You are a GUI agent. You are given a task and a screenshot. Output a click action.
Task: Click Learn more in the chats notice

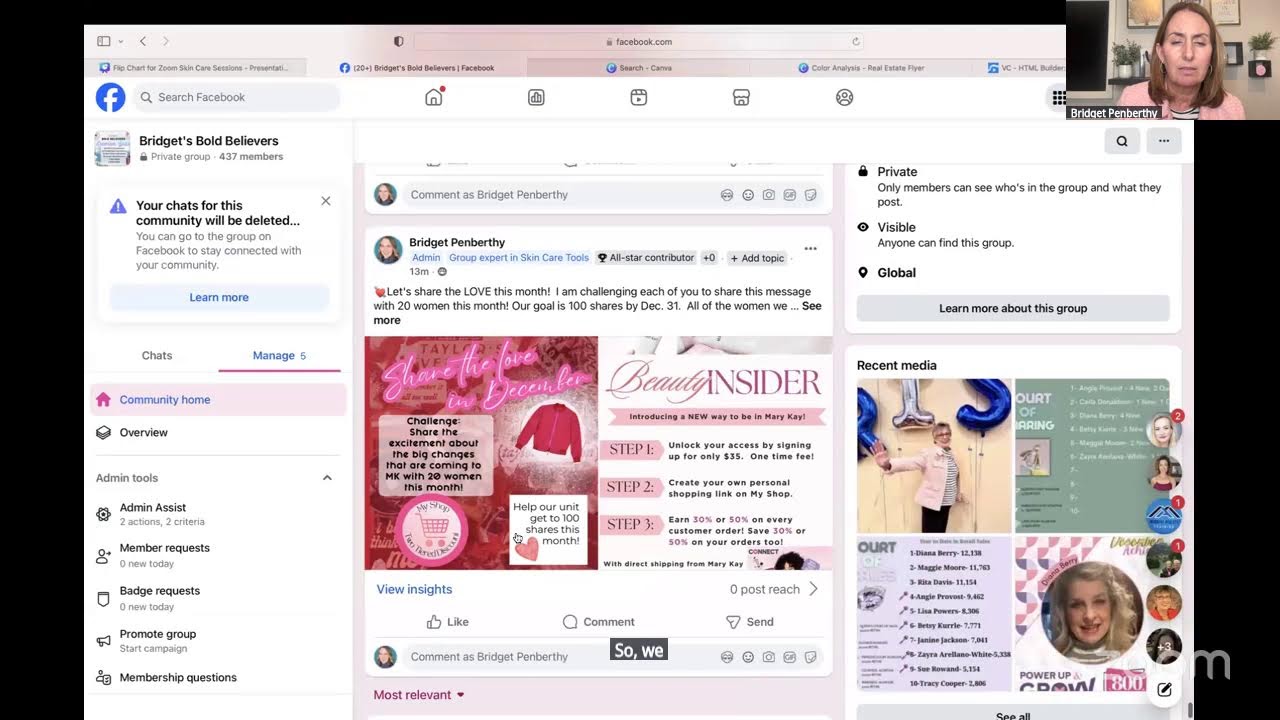(x=219, y=297)
